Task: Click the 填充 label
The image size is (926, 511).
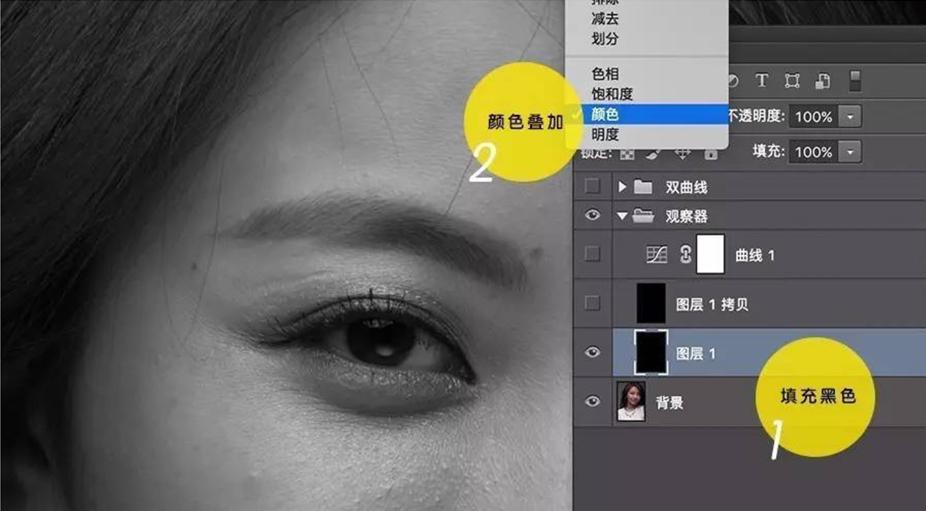Action: [x=767, y=151]
